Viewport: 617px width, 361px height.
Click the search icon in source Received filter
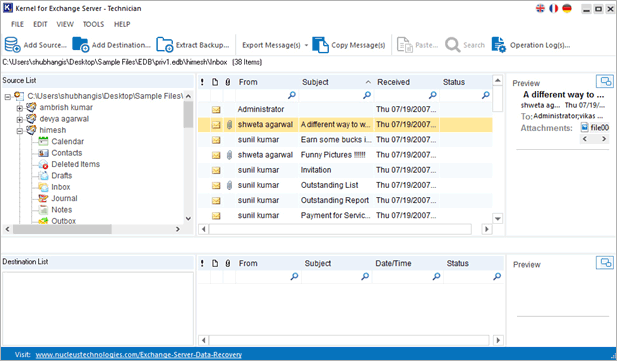(432, 95)
